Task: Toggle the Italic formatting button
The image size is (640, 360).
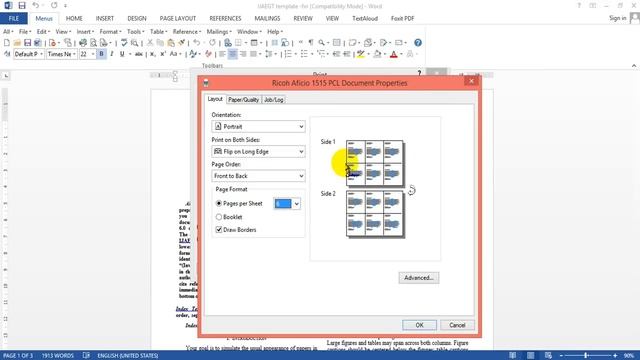Action: [112, 54]
